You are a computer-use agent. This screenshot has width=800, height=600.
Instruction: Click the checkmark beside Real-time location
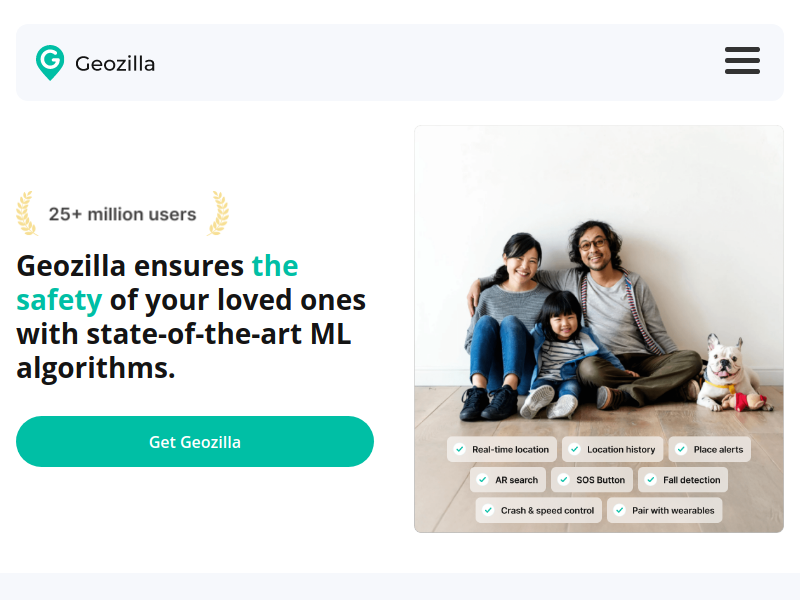[459, 450]
